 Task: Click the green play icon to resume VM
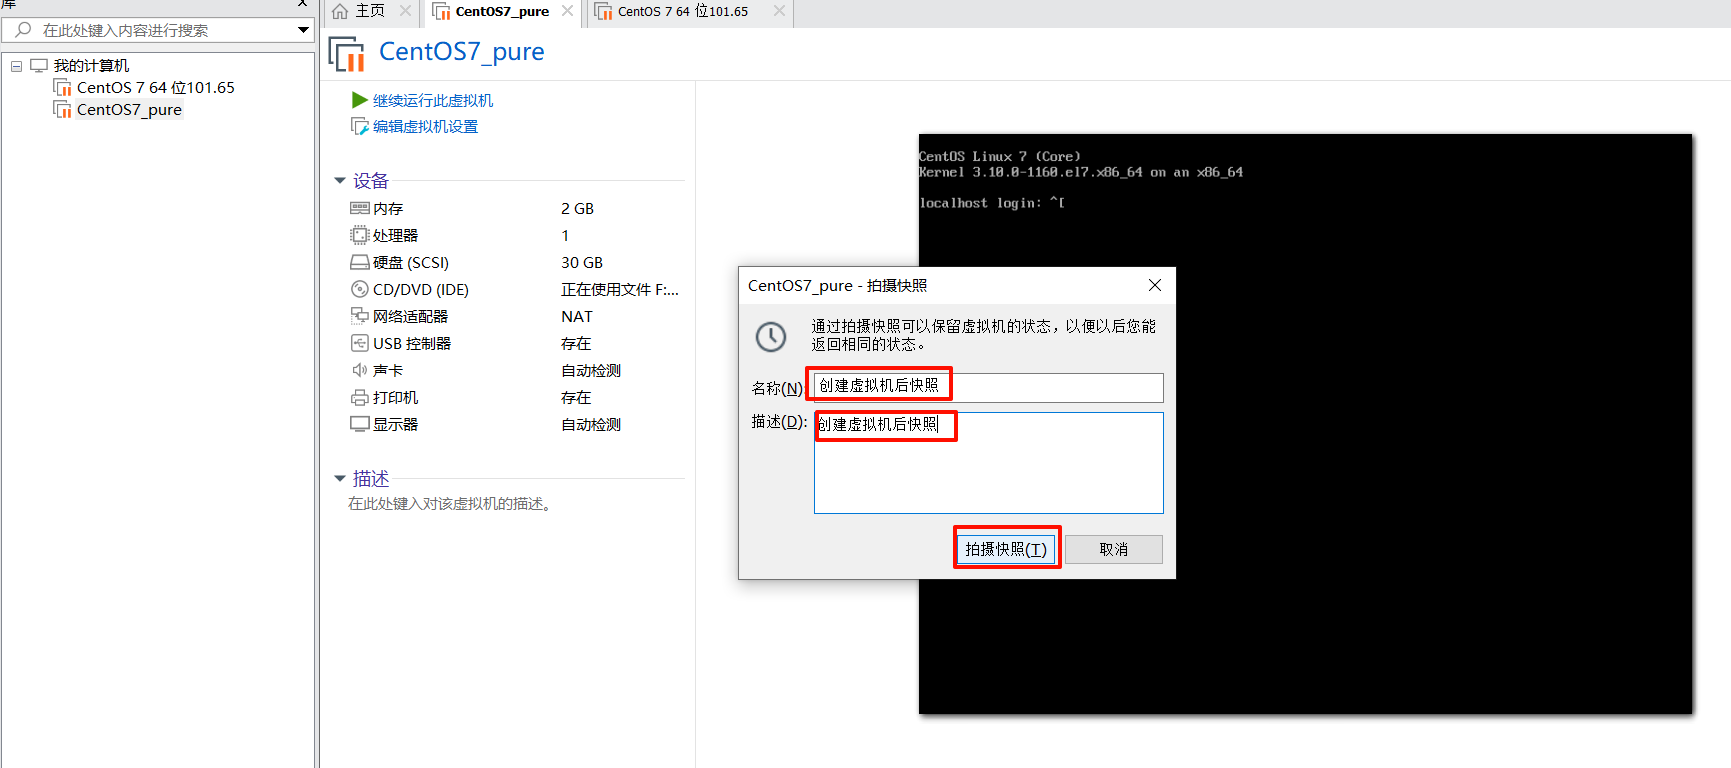360,100
